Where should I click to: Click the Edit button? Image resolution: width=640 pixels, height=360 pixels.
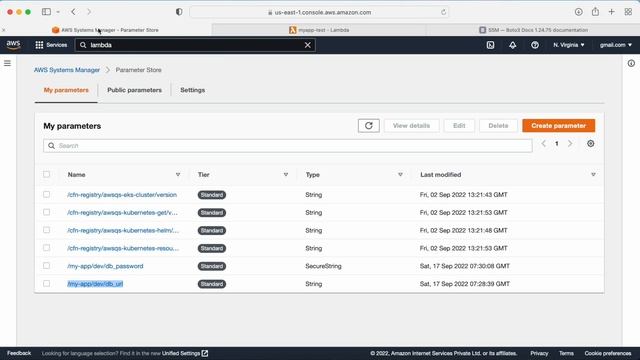pyautogui.click(x=459, y=126)
